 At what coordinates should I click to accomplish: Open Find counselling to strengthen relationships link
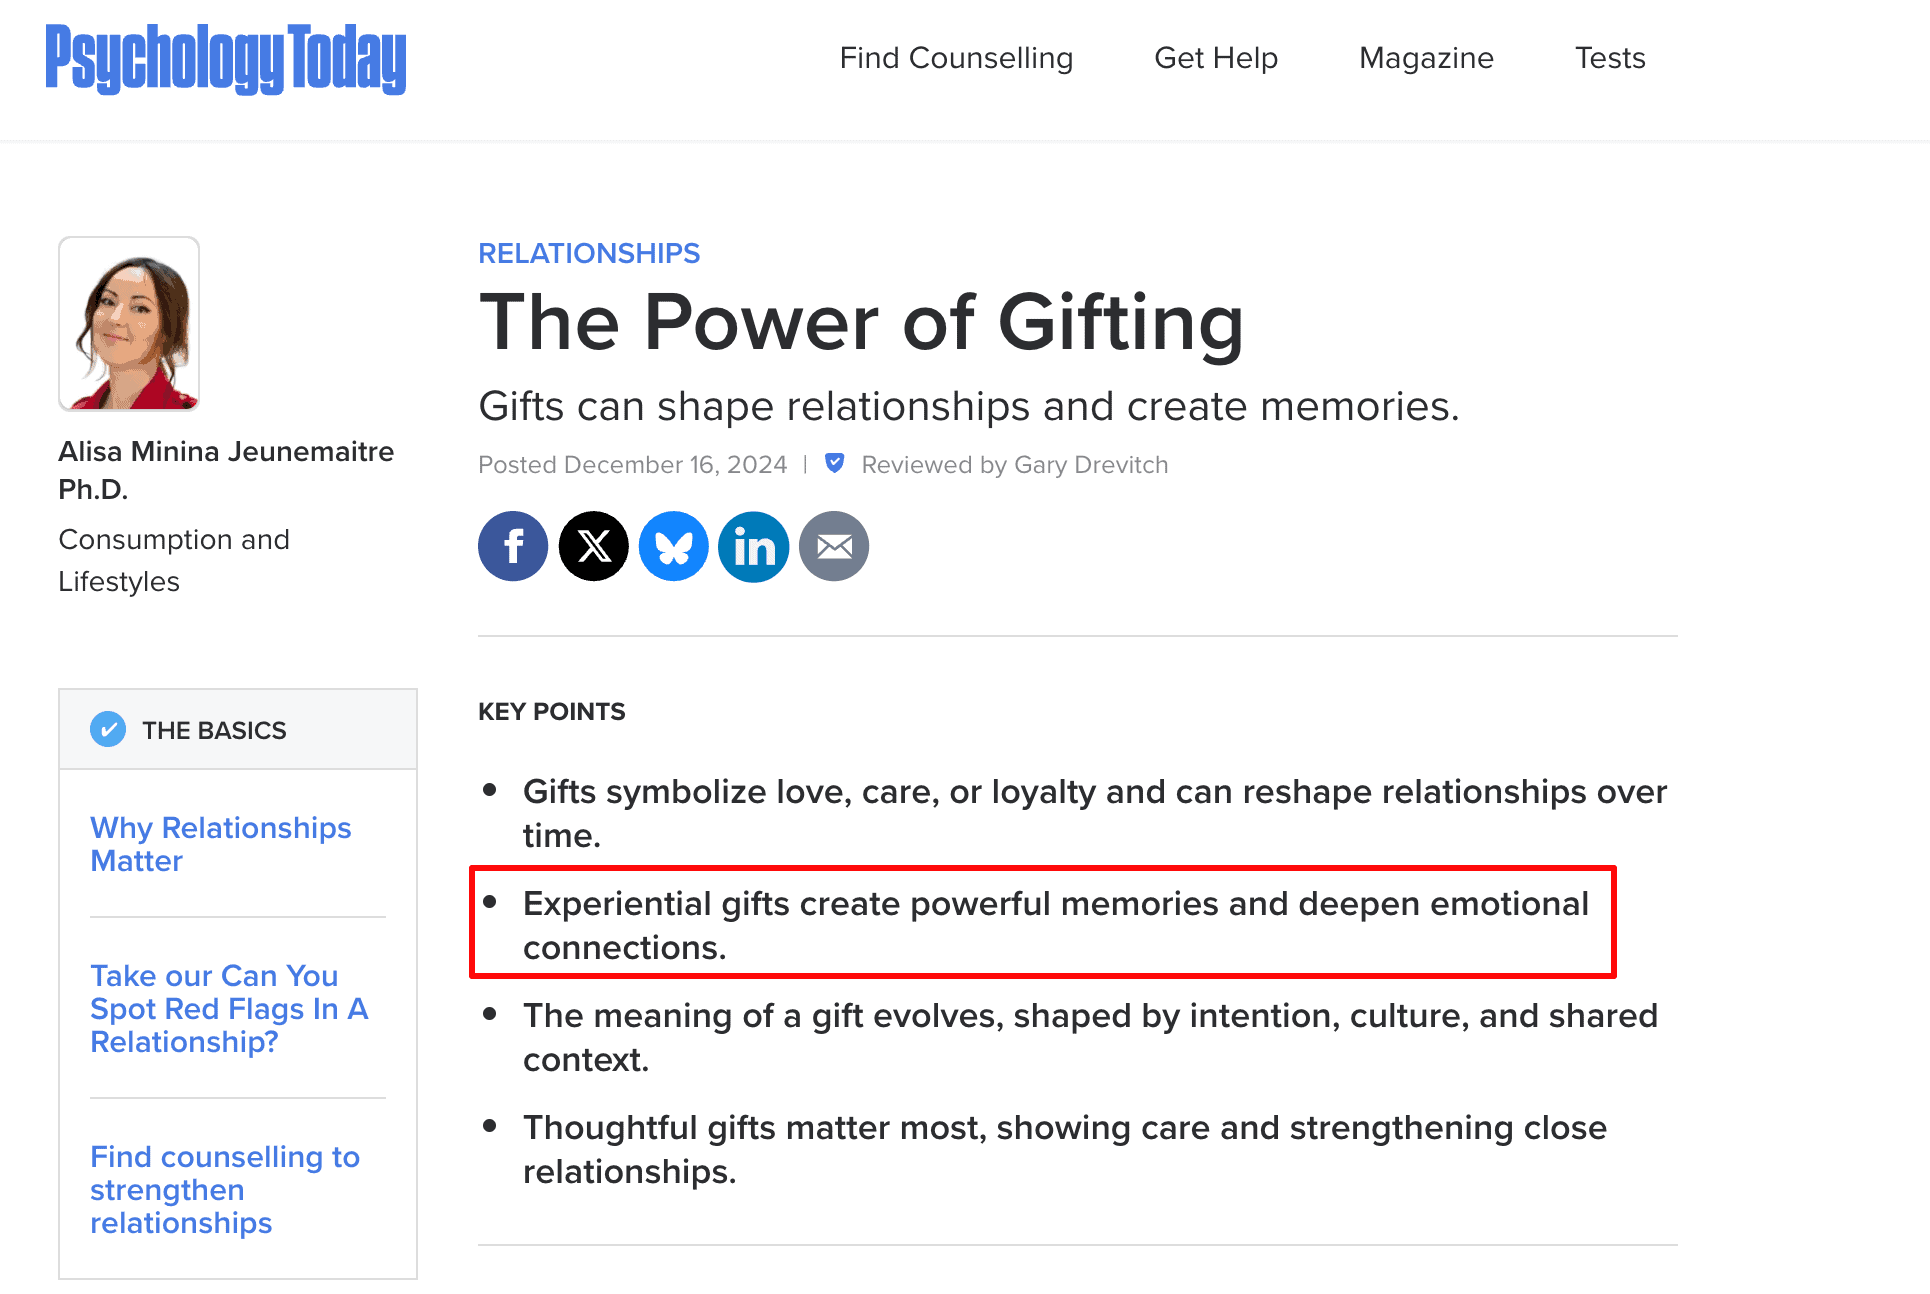(x=224, y=1189)
